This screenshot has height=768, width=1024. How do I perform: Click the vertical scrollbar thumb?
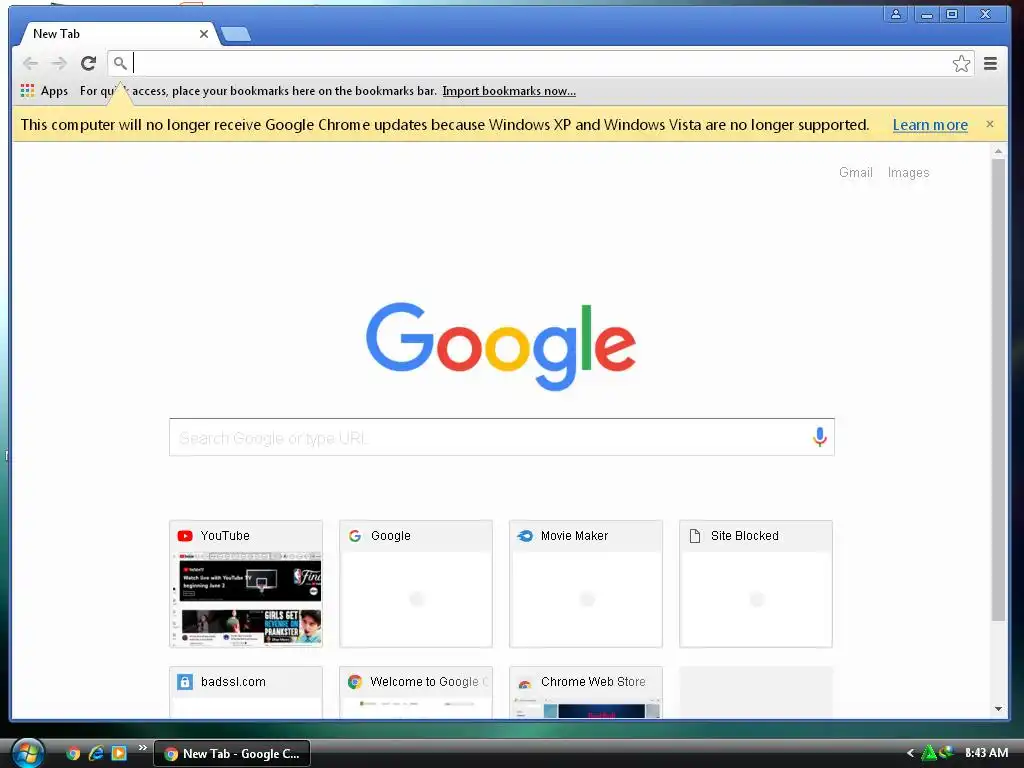click(x=998, y=390)
